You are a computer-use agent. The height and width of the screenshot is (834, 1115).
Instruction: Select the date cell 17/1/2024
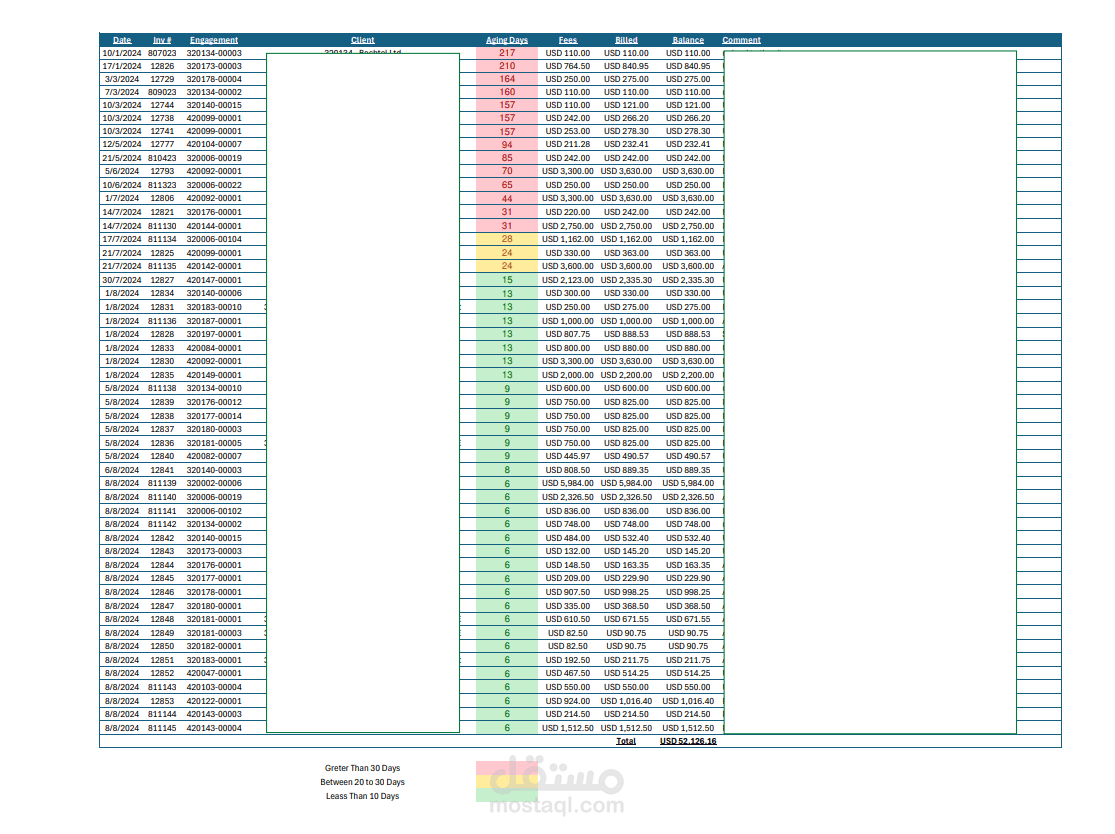122,66
